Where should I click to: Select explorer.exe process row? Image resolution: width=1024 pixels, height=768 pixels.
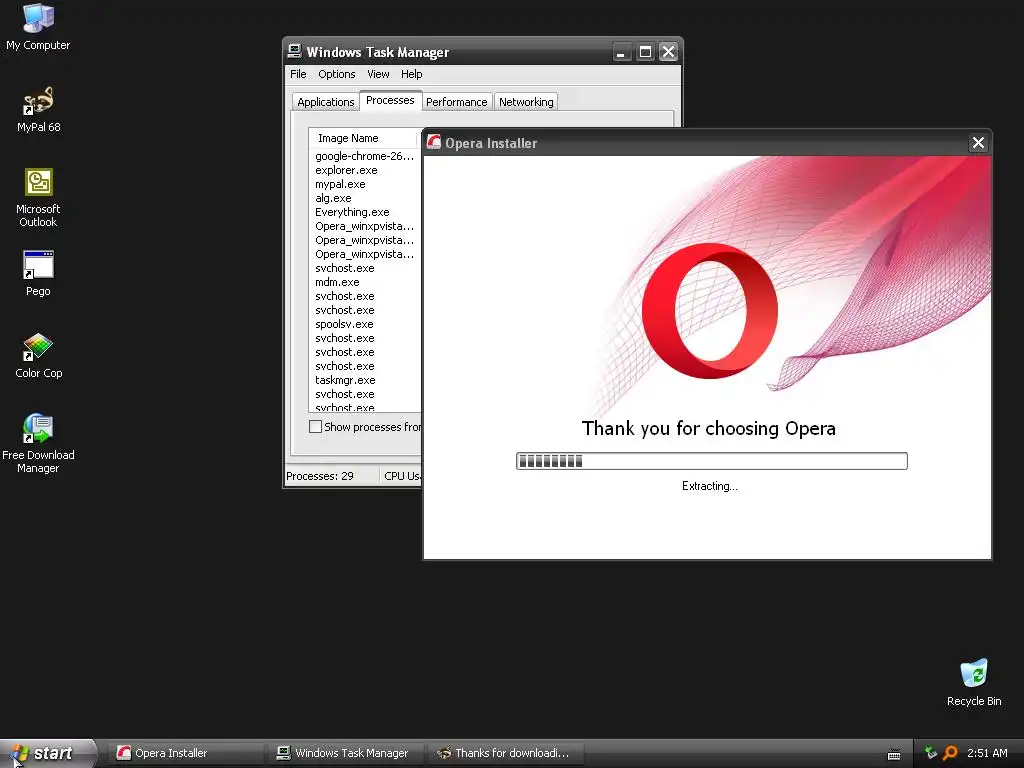tap(364, 170)
